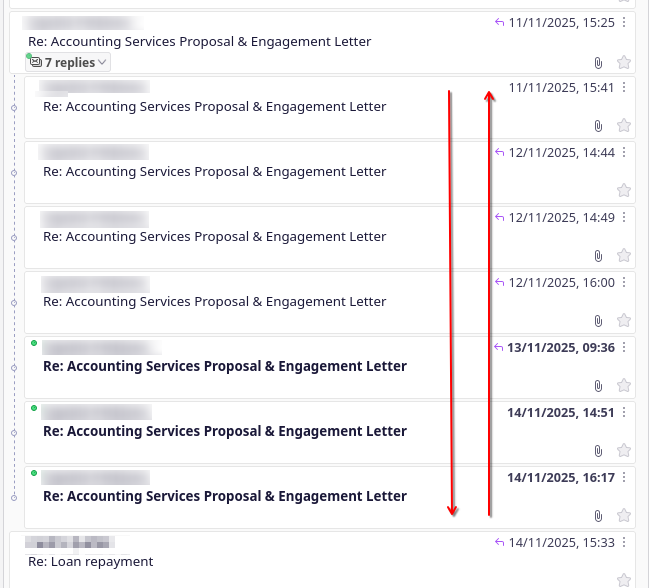The height and width of the screenshot is (588, 666).
Task: Click the paperclip on the 14/11/2025 14:51 message
Action: coord(598,451)
